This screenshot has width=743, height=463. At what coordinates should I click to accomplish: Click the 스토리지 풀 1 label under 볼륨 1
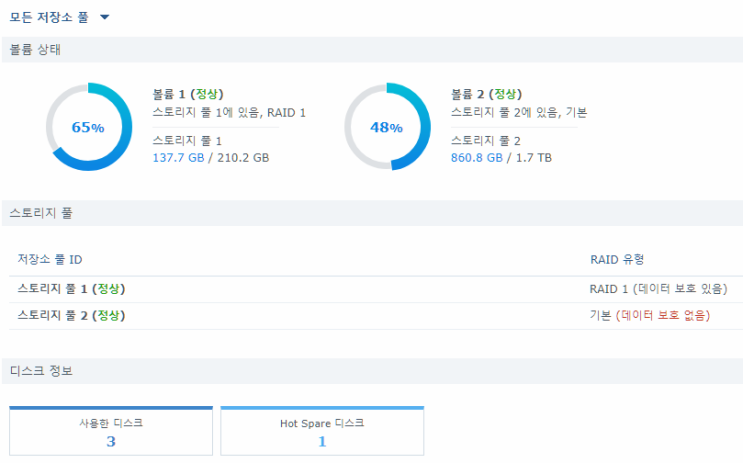pyautogui.click(x=187, y=141)
